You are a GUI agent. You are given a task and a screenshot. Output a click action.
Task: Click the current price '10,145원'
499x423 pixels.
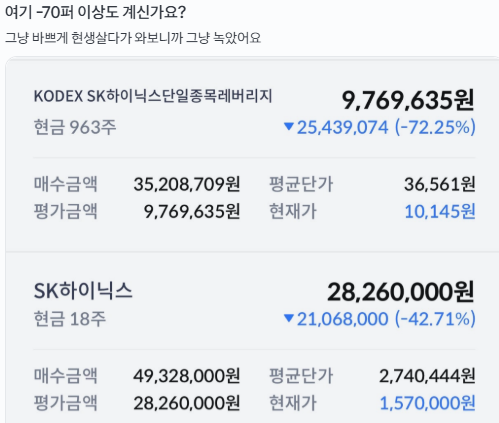440,211
